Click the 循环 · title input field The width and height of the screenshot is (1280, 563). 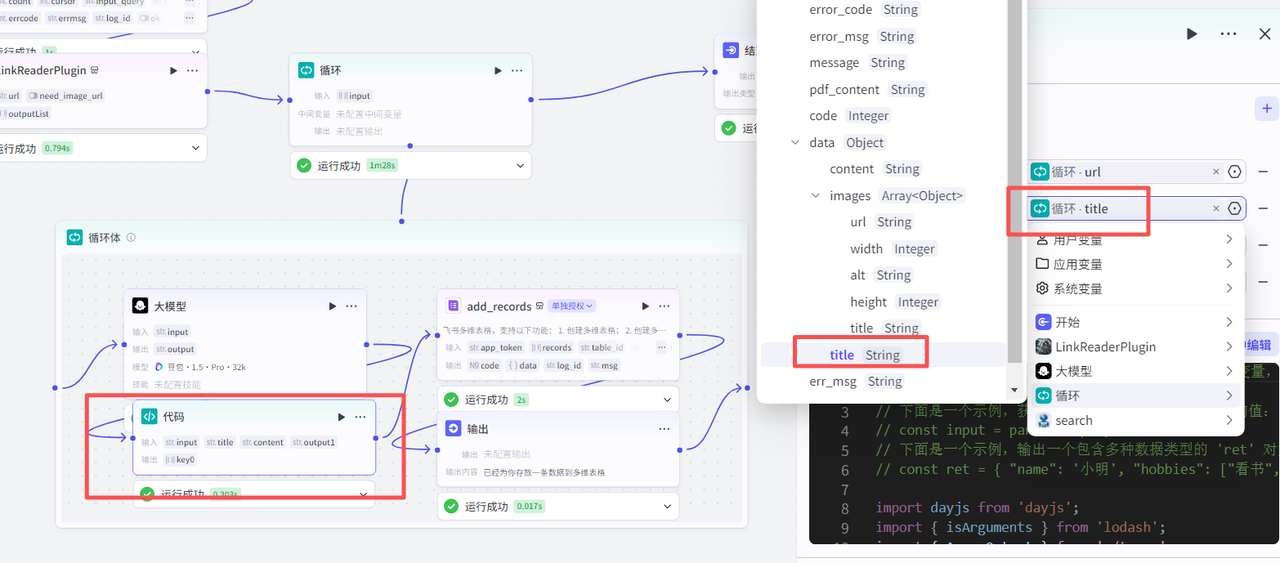(1137, 209)
